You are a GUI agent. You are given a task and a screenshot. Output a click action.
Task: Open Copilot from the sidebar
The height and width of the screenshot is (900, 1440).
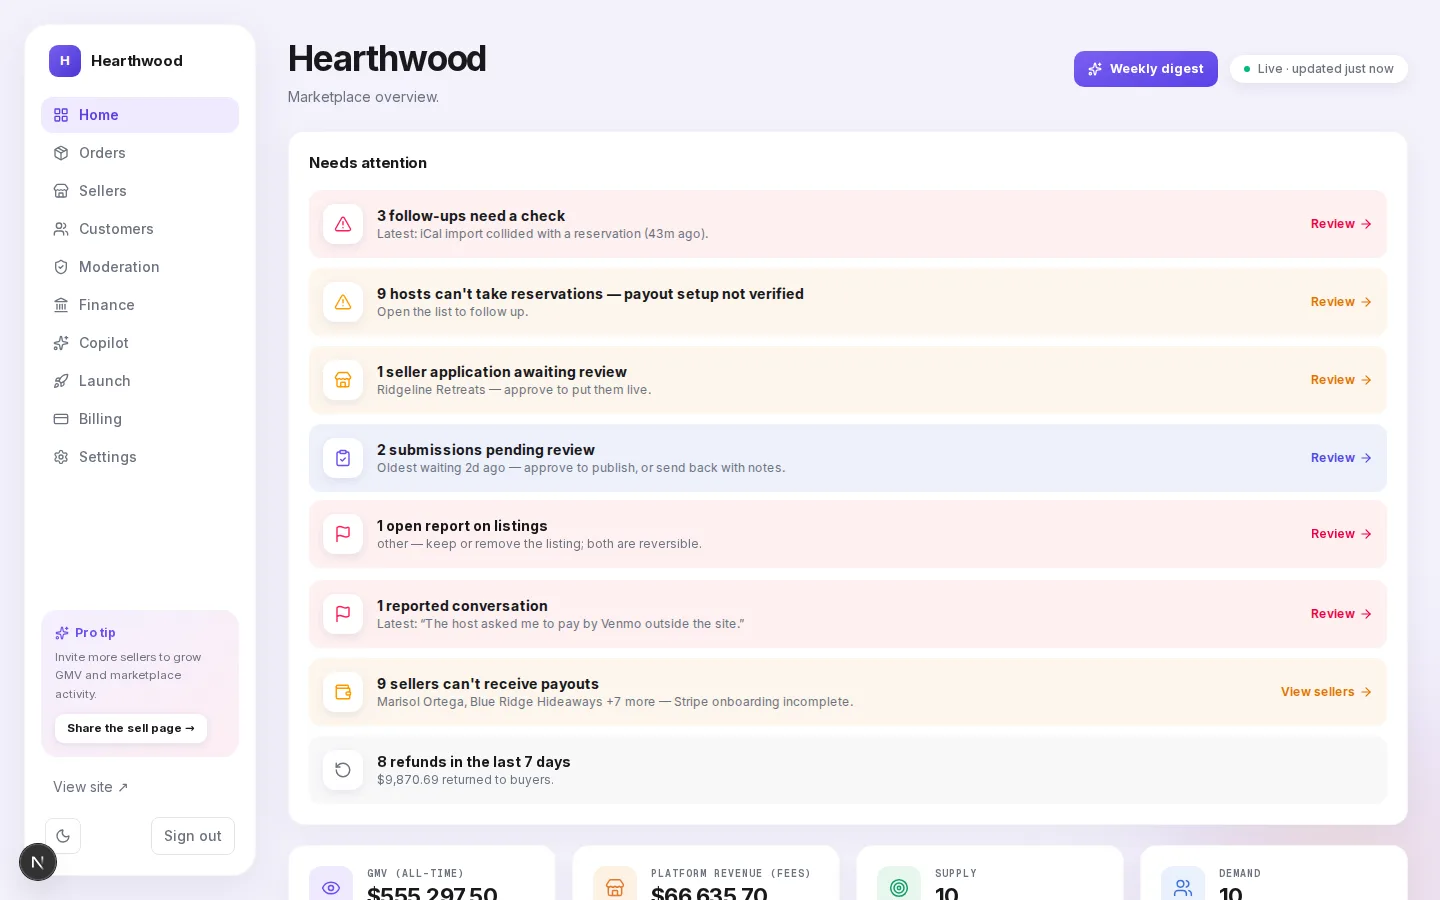pyautogui.click(x=140, y=343)
